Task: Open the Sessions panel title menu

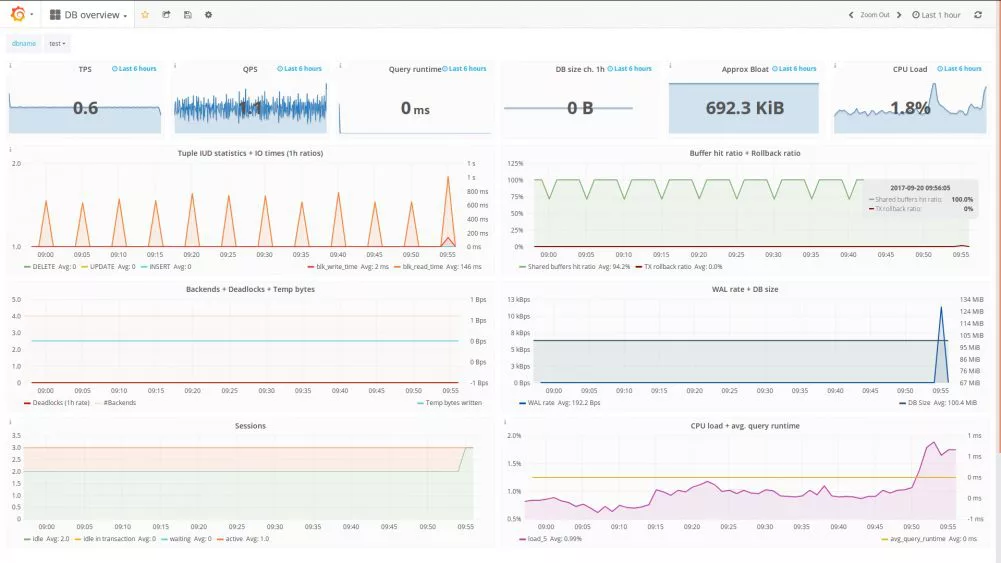Action: 250,426
